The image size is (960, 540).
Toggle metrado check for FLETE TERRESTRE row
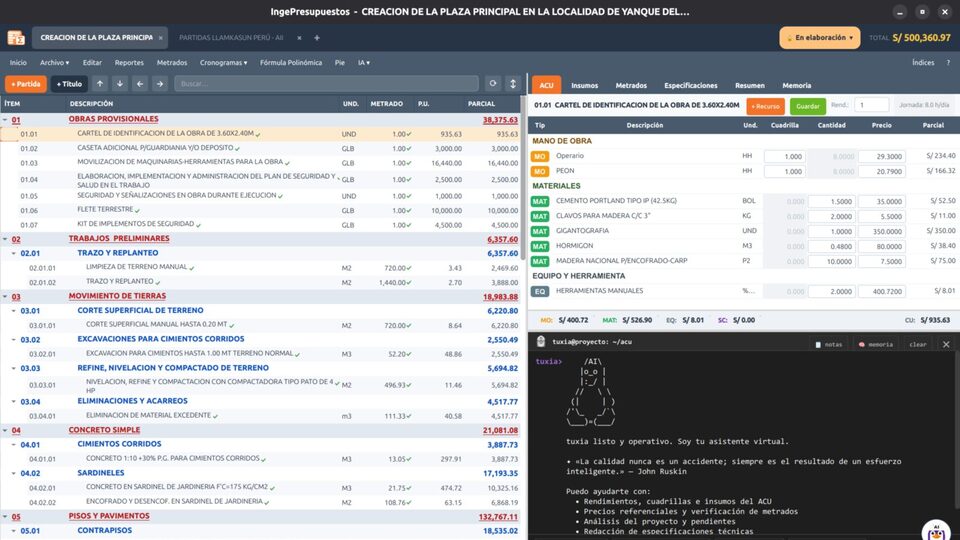click(408, 211)
